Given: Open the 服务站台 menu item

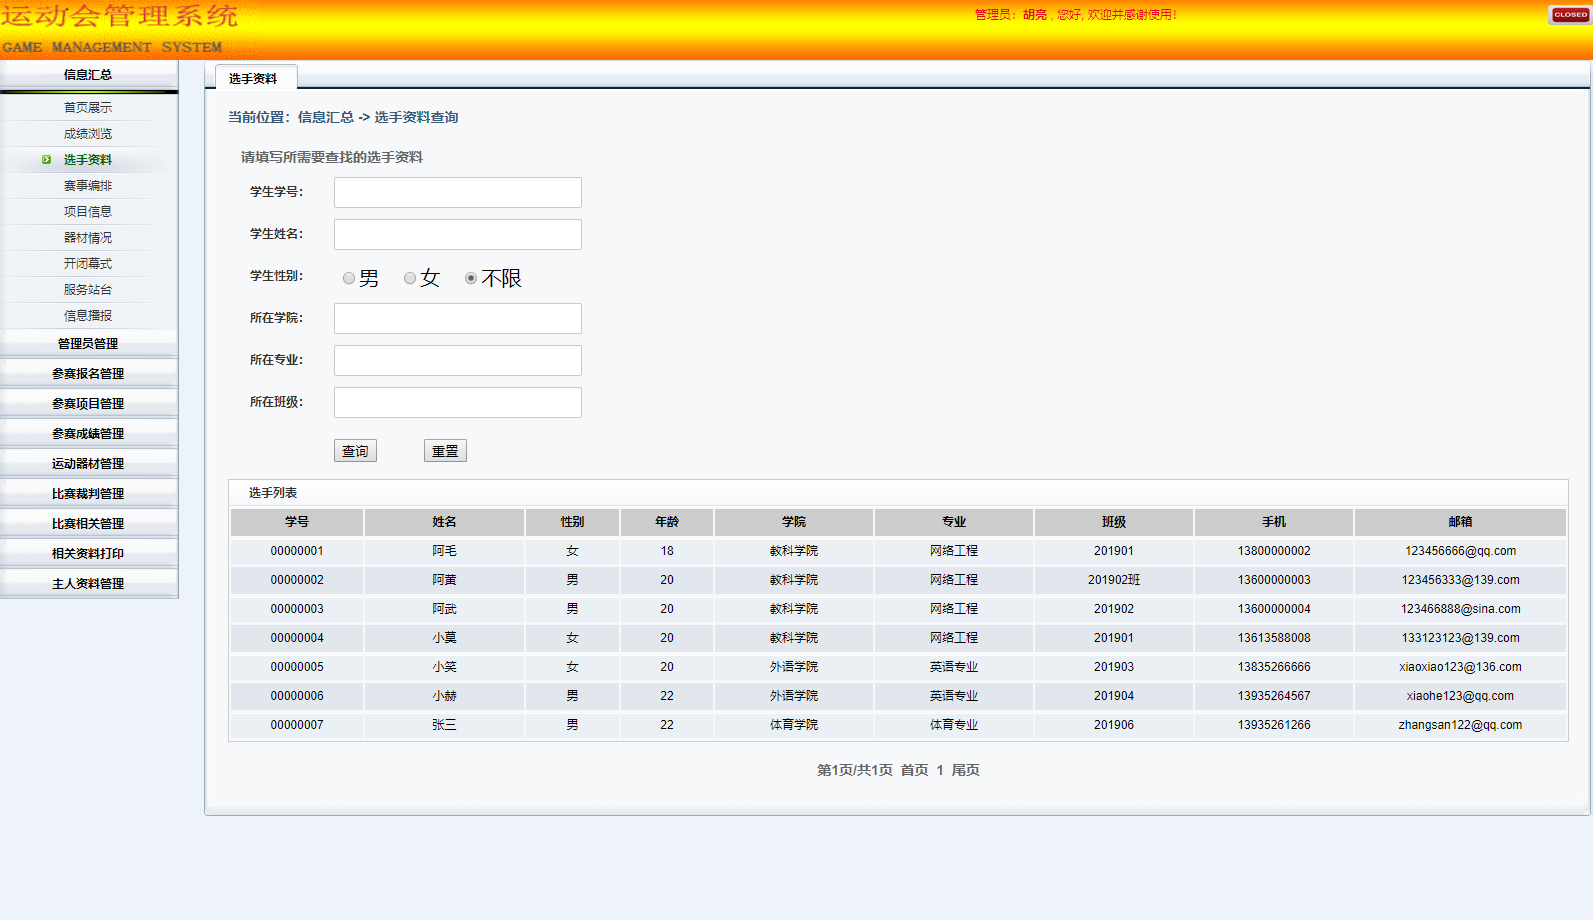Looking at the screenshot, I should tap(88, 290).
